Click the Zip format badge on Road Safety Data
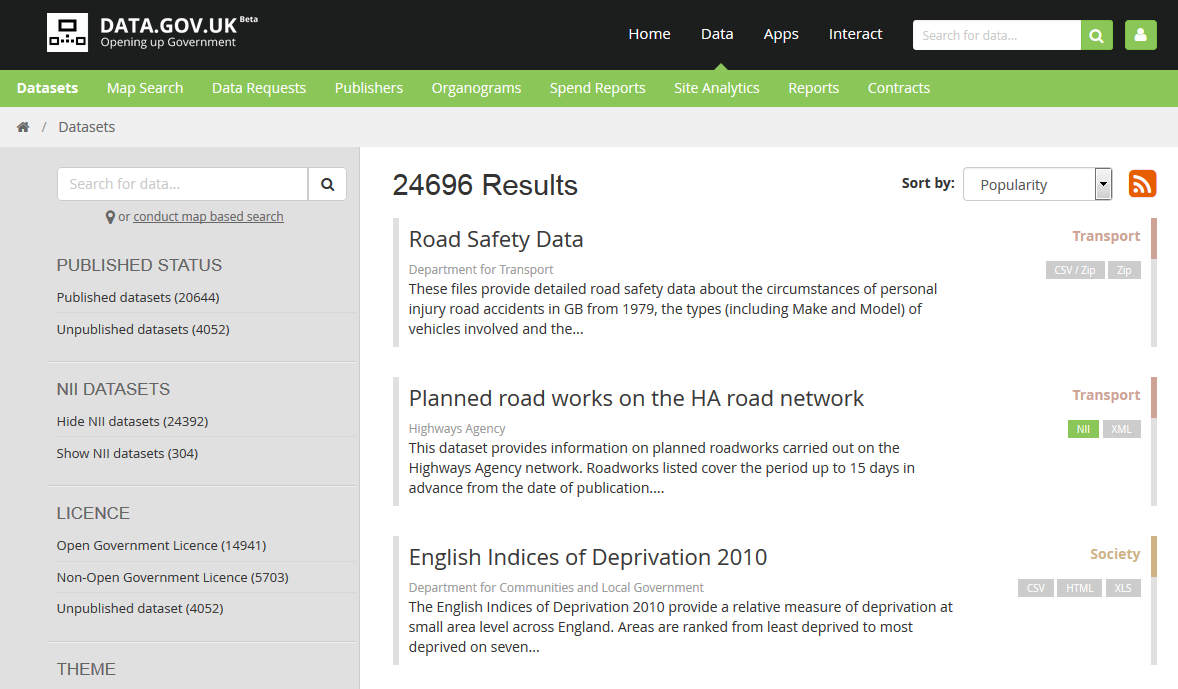This screenshot has height=689, width=1178. click(1124, 270)
